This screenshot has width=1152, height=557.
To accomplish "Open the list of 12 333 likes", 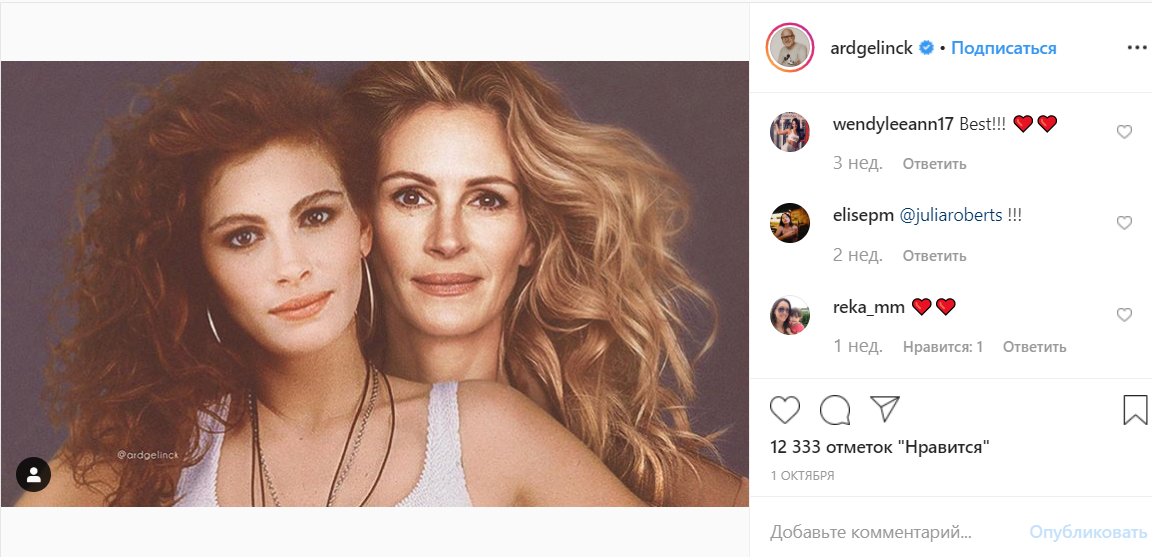I will [x=880, y=447].
